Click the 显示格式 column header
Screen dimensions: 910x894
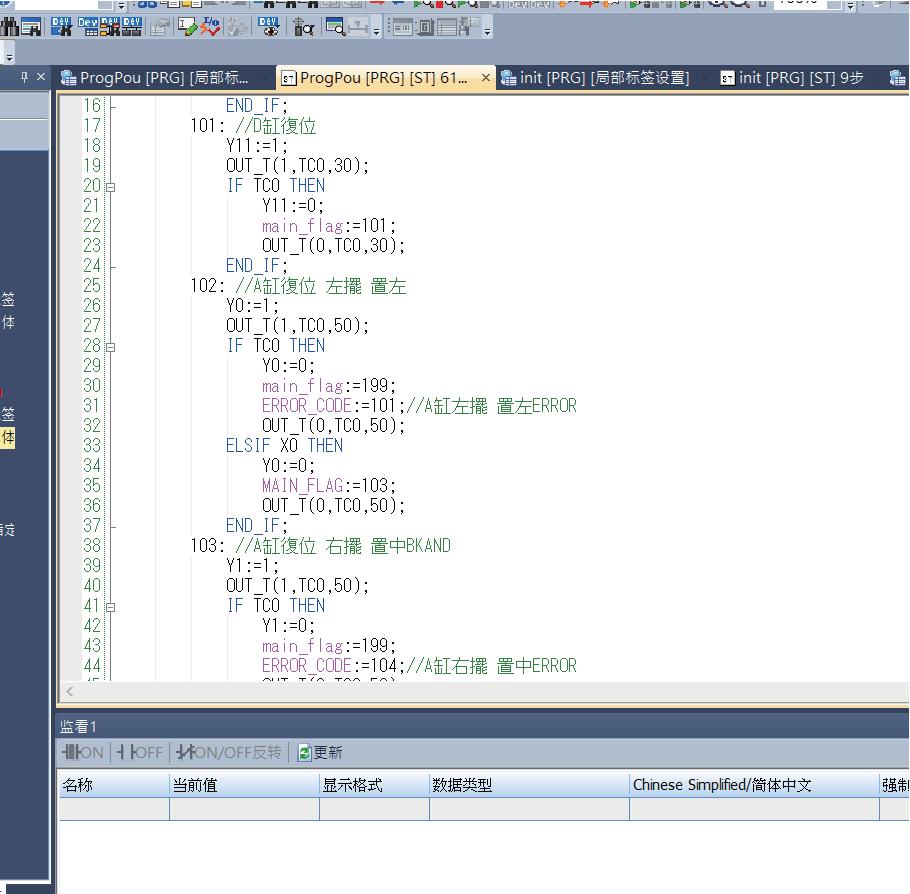tap(374, 785)
